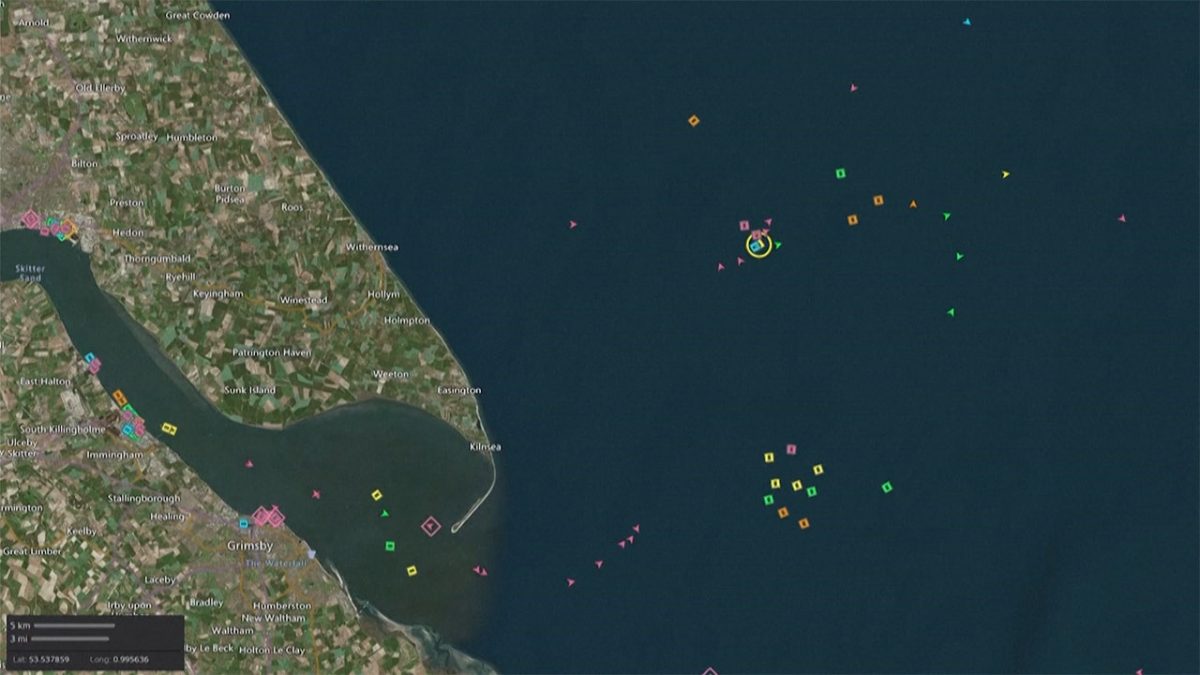Select the Kilnsea label on the map
The width and height of the screenshot is (1200, 675).
pyautogui.click(x=484, y=447)
